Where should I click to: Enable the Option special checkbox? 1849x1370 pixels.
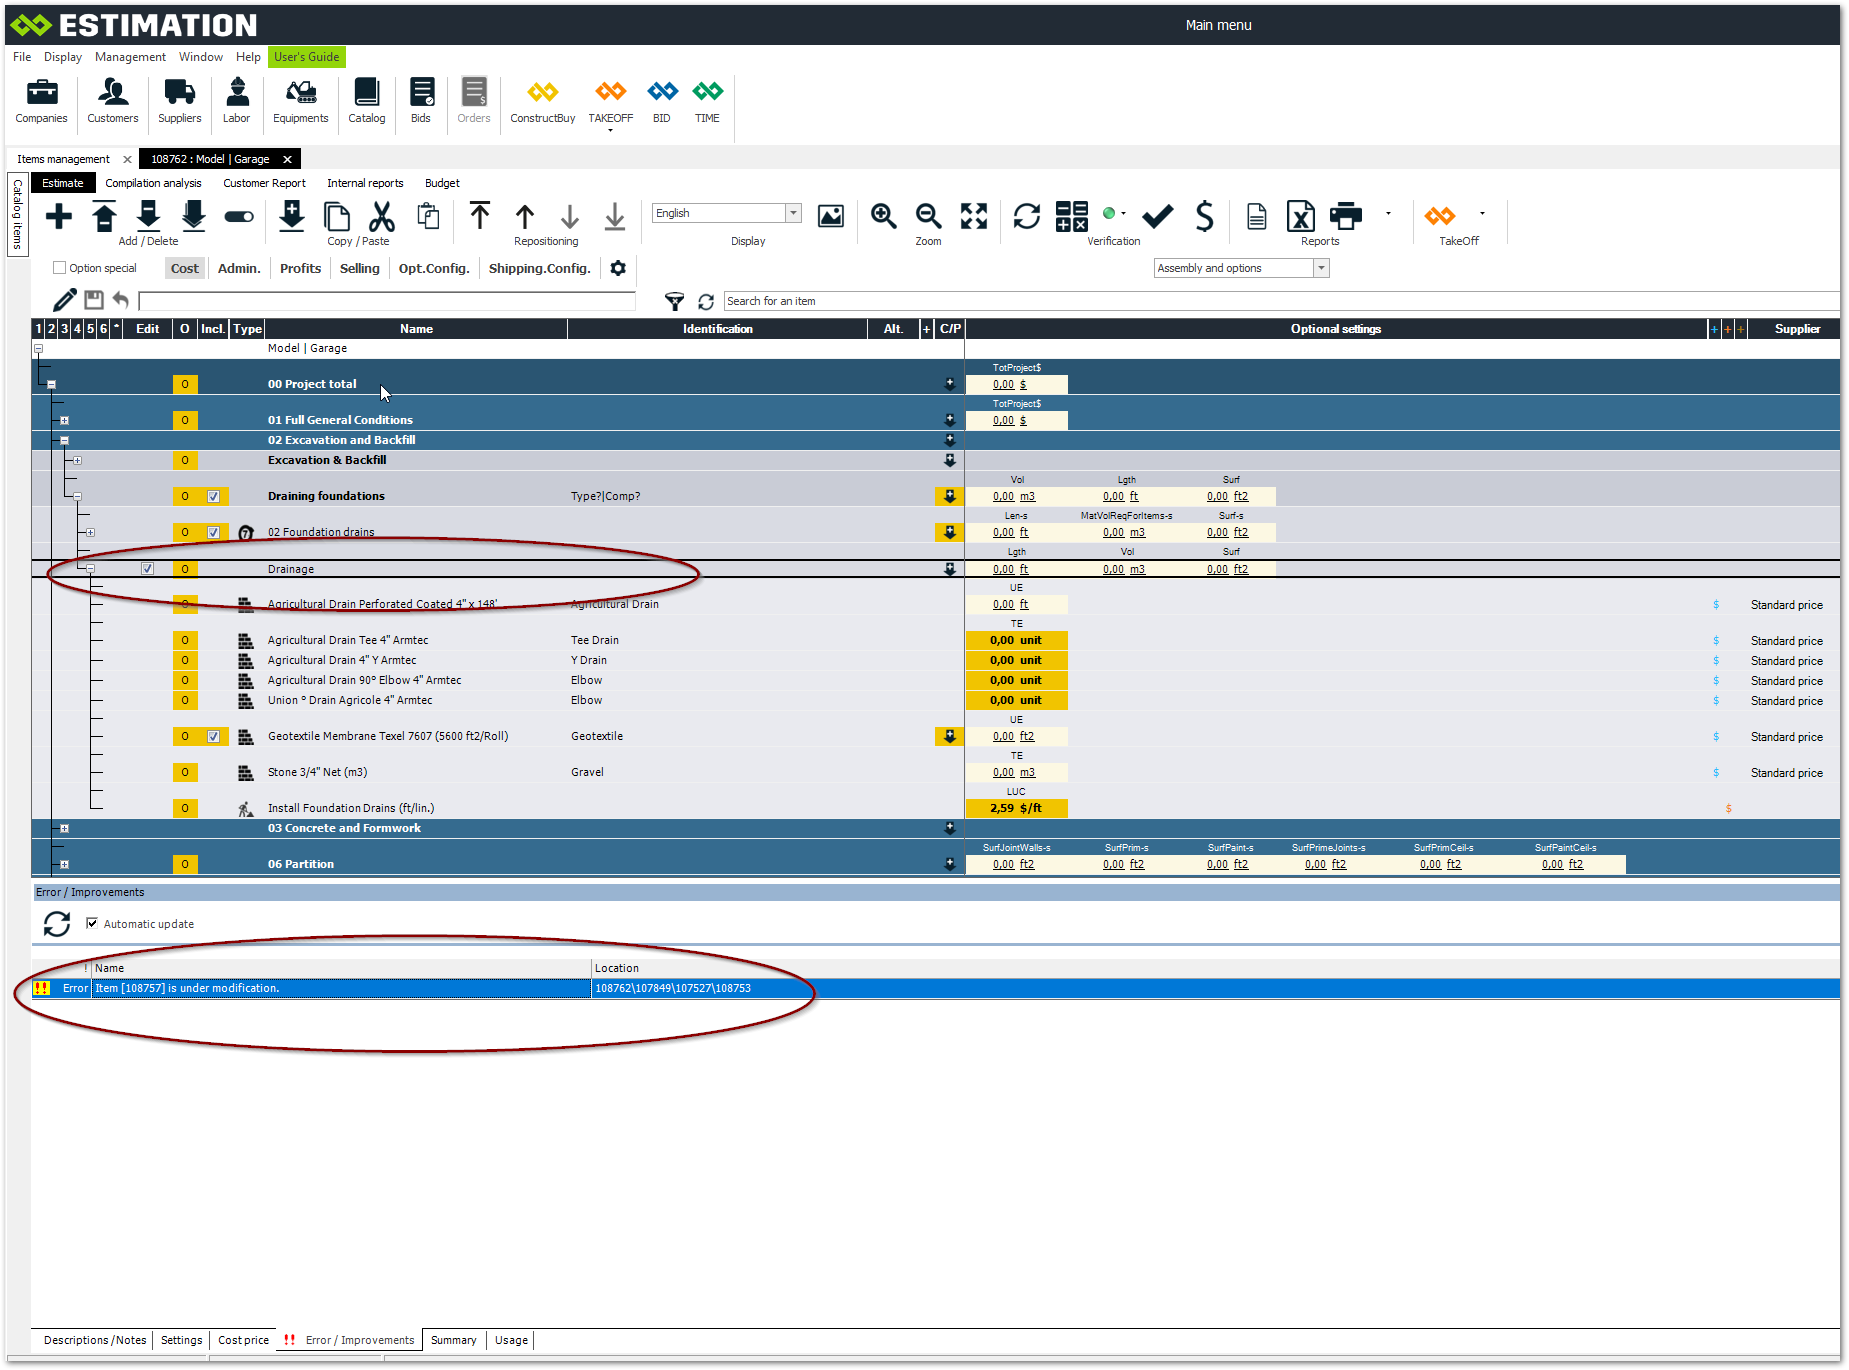(x=60, y=268)
